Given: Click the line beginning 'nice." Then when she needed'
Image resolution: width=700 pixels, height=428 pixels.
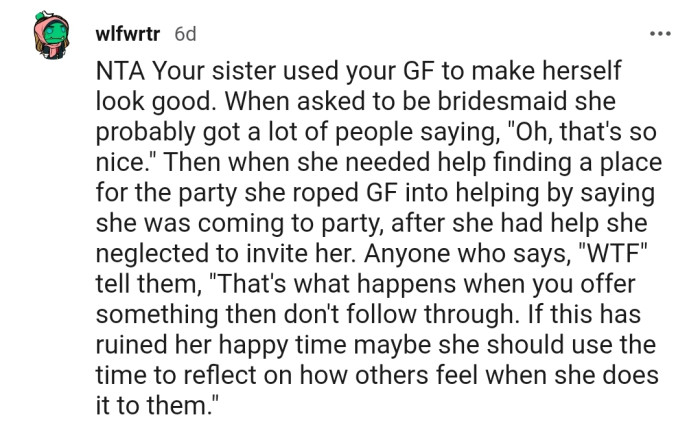Looking at the screenshot, I should 379,162.
